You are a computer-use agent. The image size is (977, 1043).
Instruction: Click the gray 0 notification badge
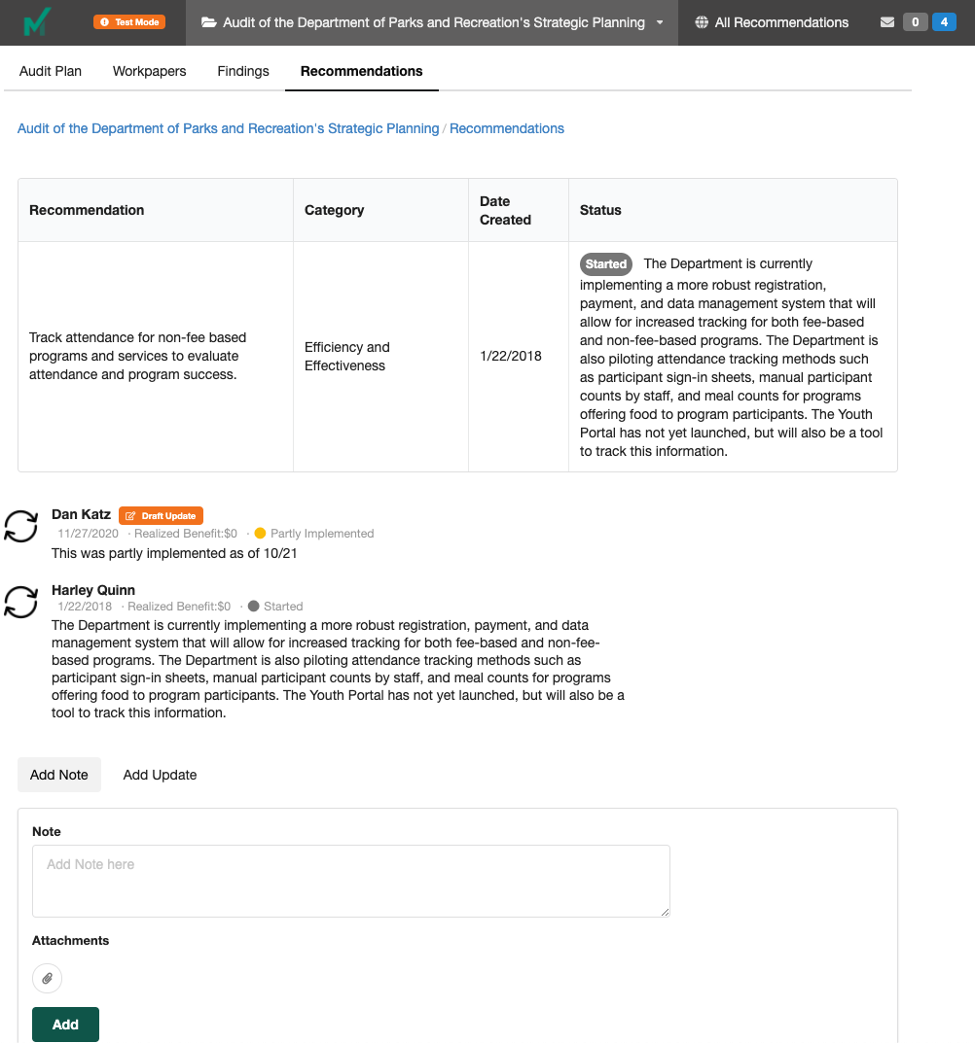915,23
